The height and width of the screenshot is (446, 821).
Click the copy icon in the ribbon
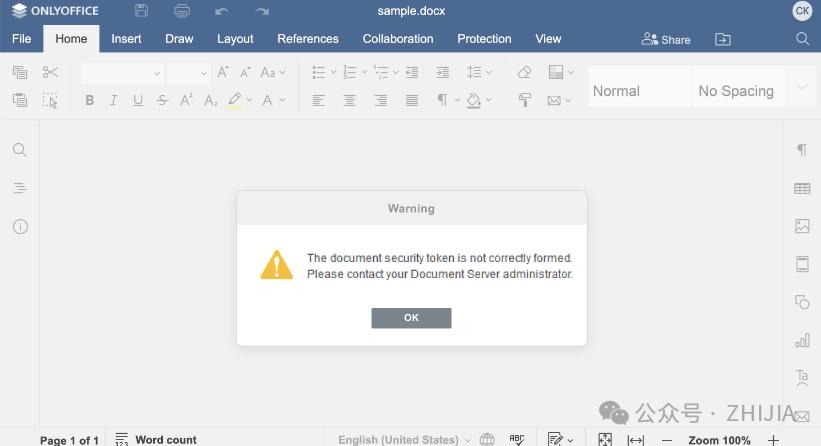pyautogui.click(x=20, y=72)
